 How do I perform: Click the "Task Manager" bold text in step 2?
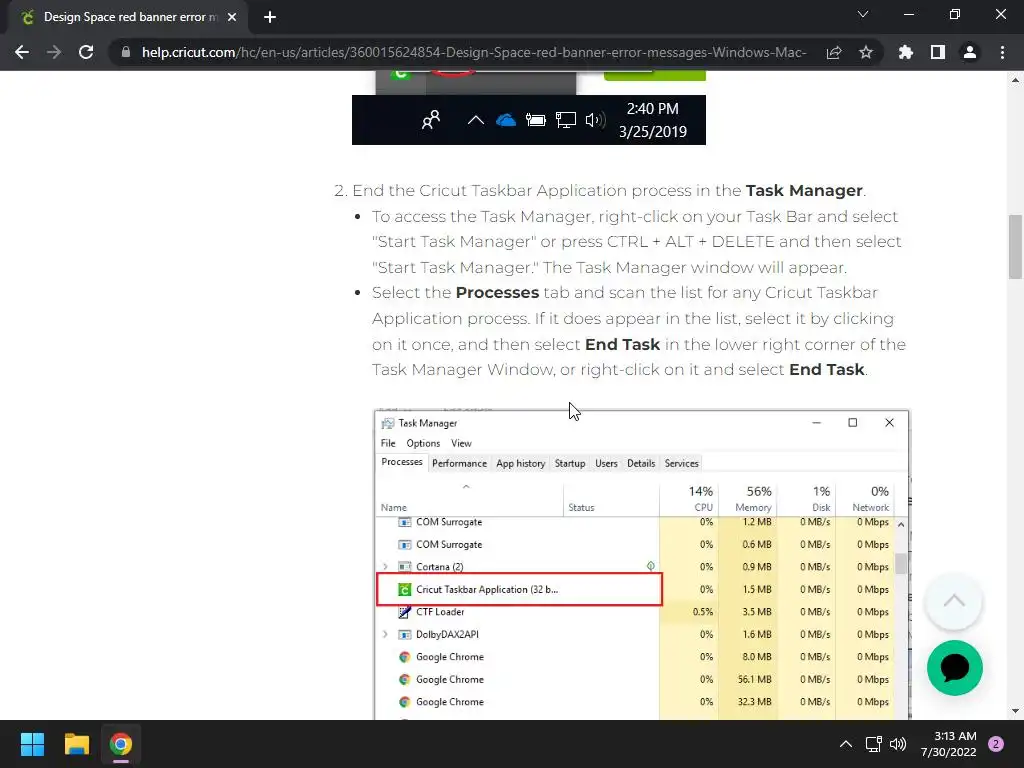click(804, 191)
